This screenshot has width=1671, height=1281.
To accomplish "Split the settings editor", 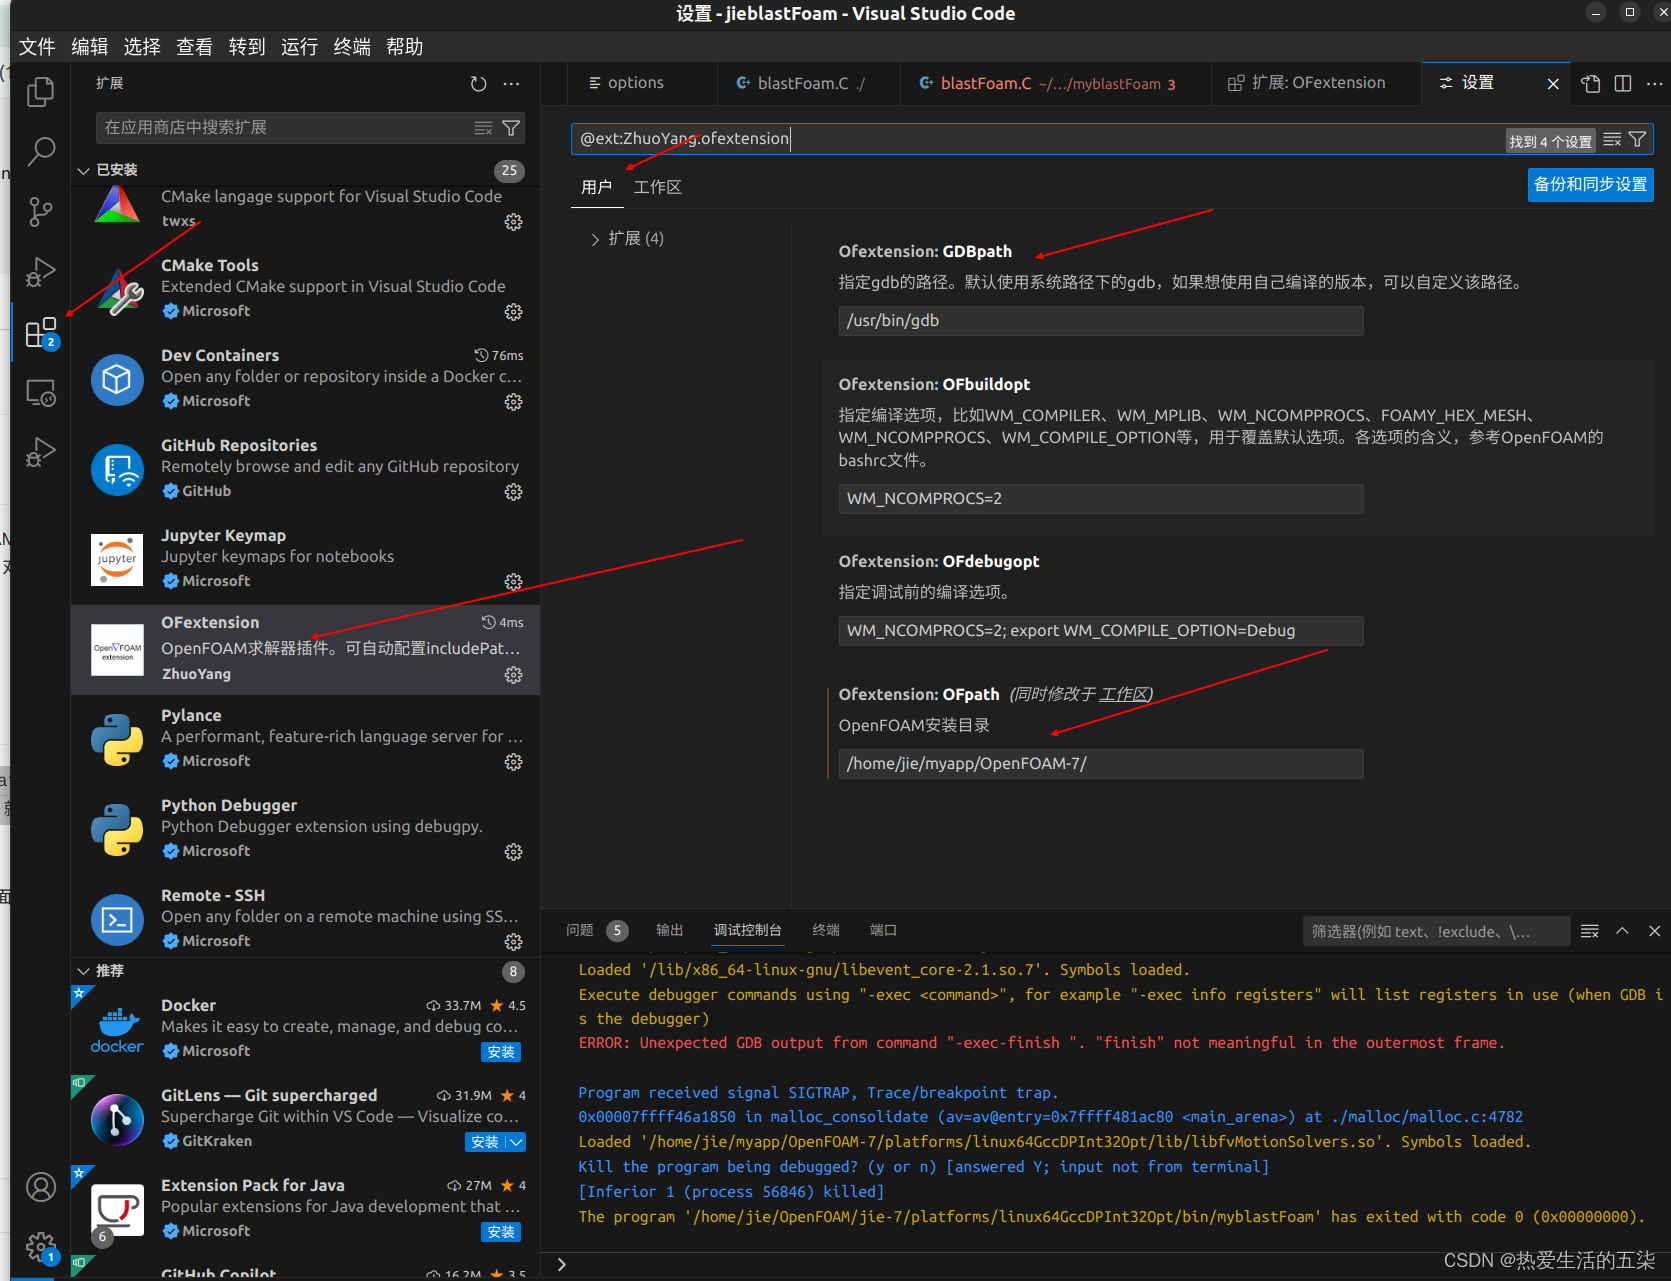I will [x=1622, y=83].
